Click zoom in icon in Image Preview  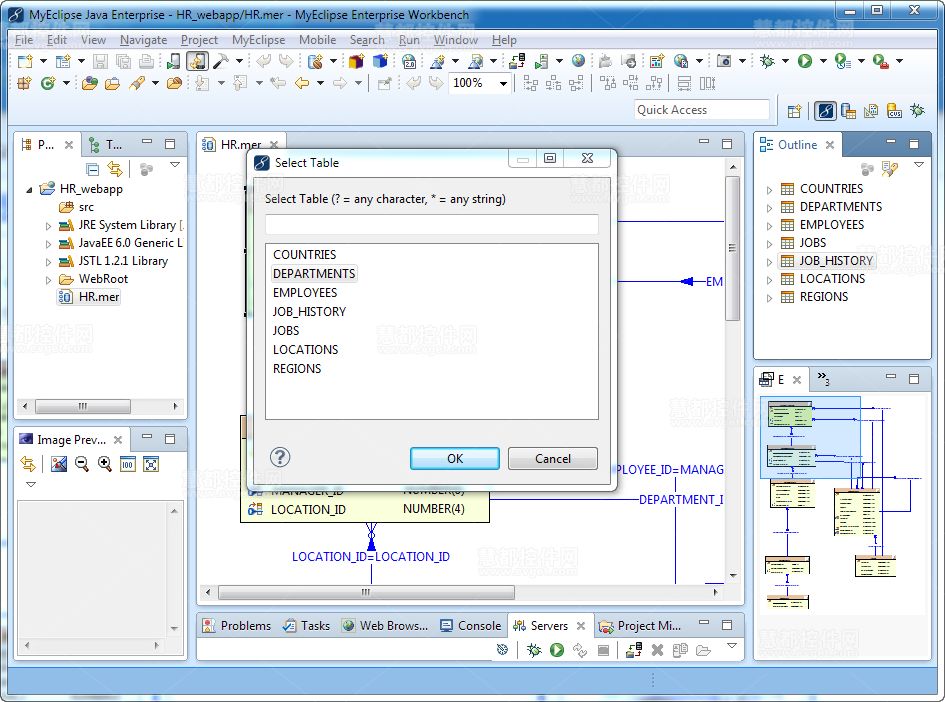(x=104, y=464)
